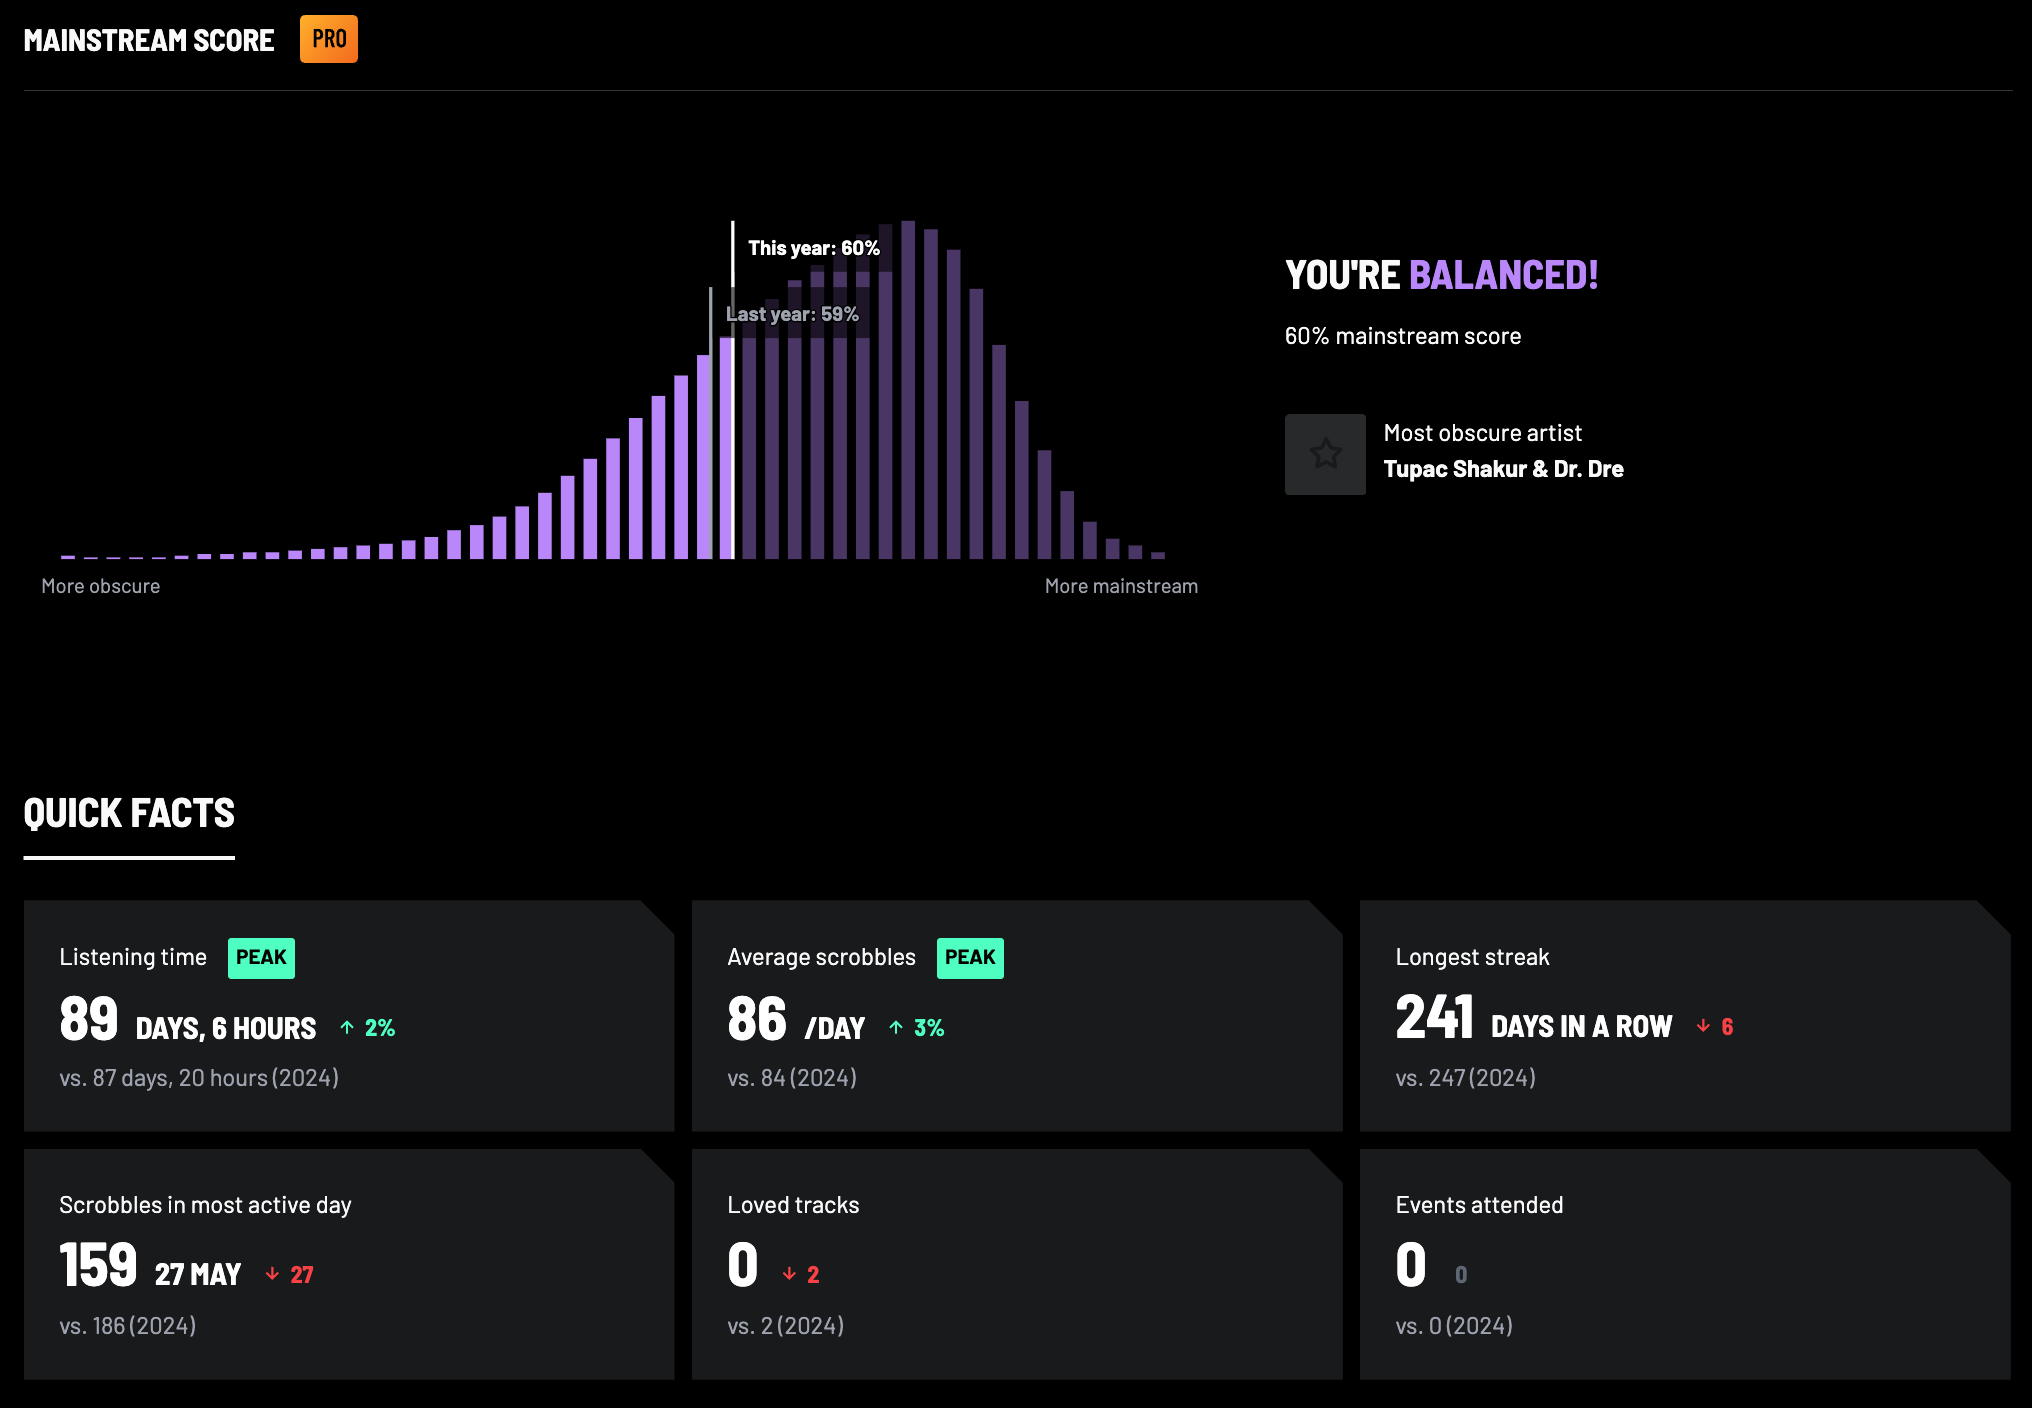Click the BALANCED! purple heading text
2032x1408 pixels.
(x=1503, y=275)
